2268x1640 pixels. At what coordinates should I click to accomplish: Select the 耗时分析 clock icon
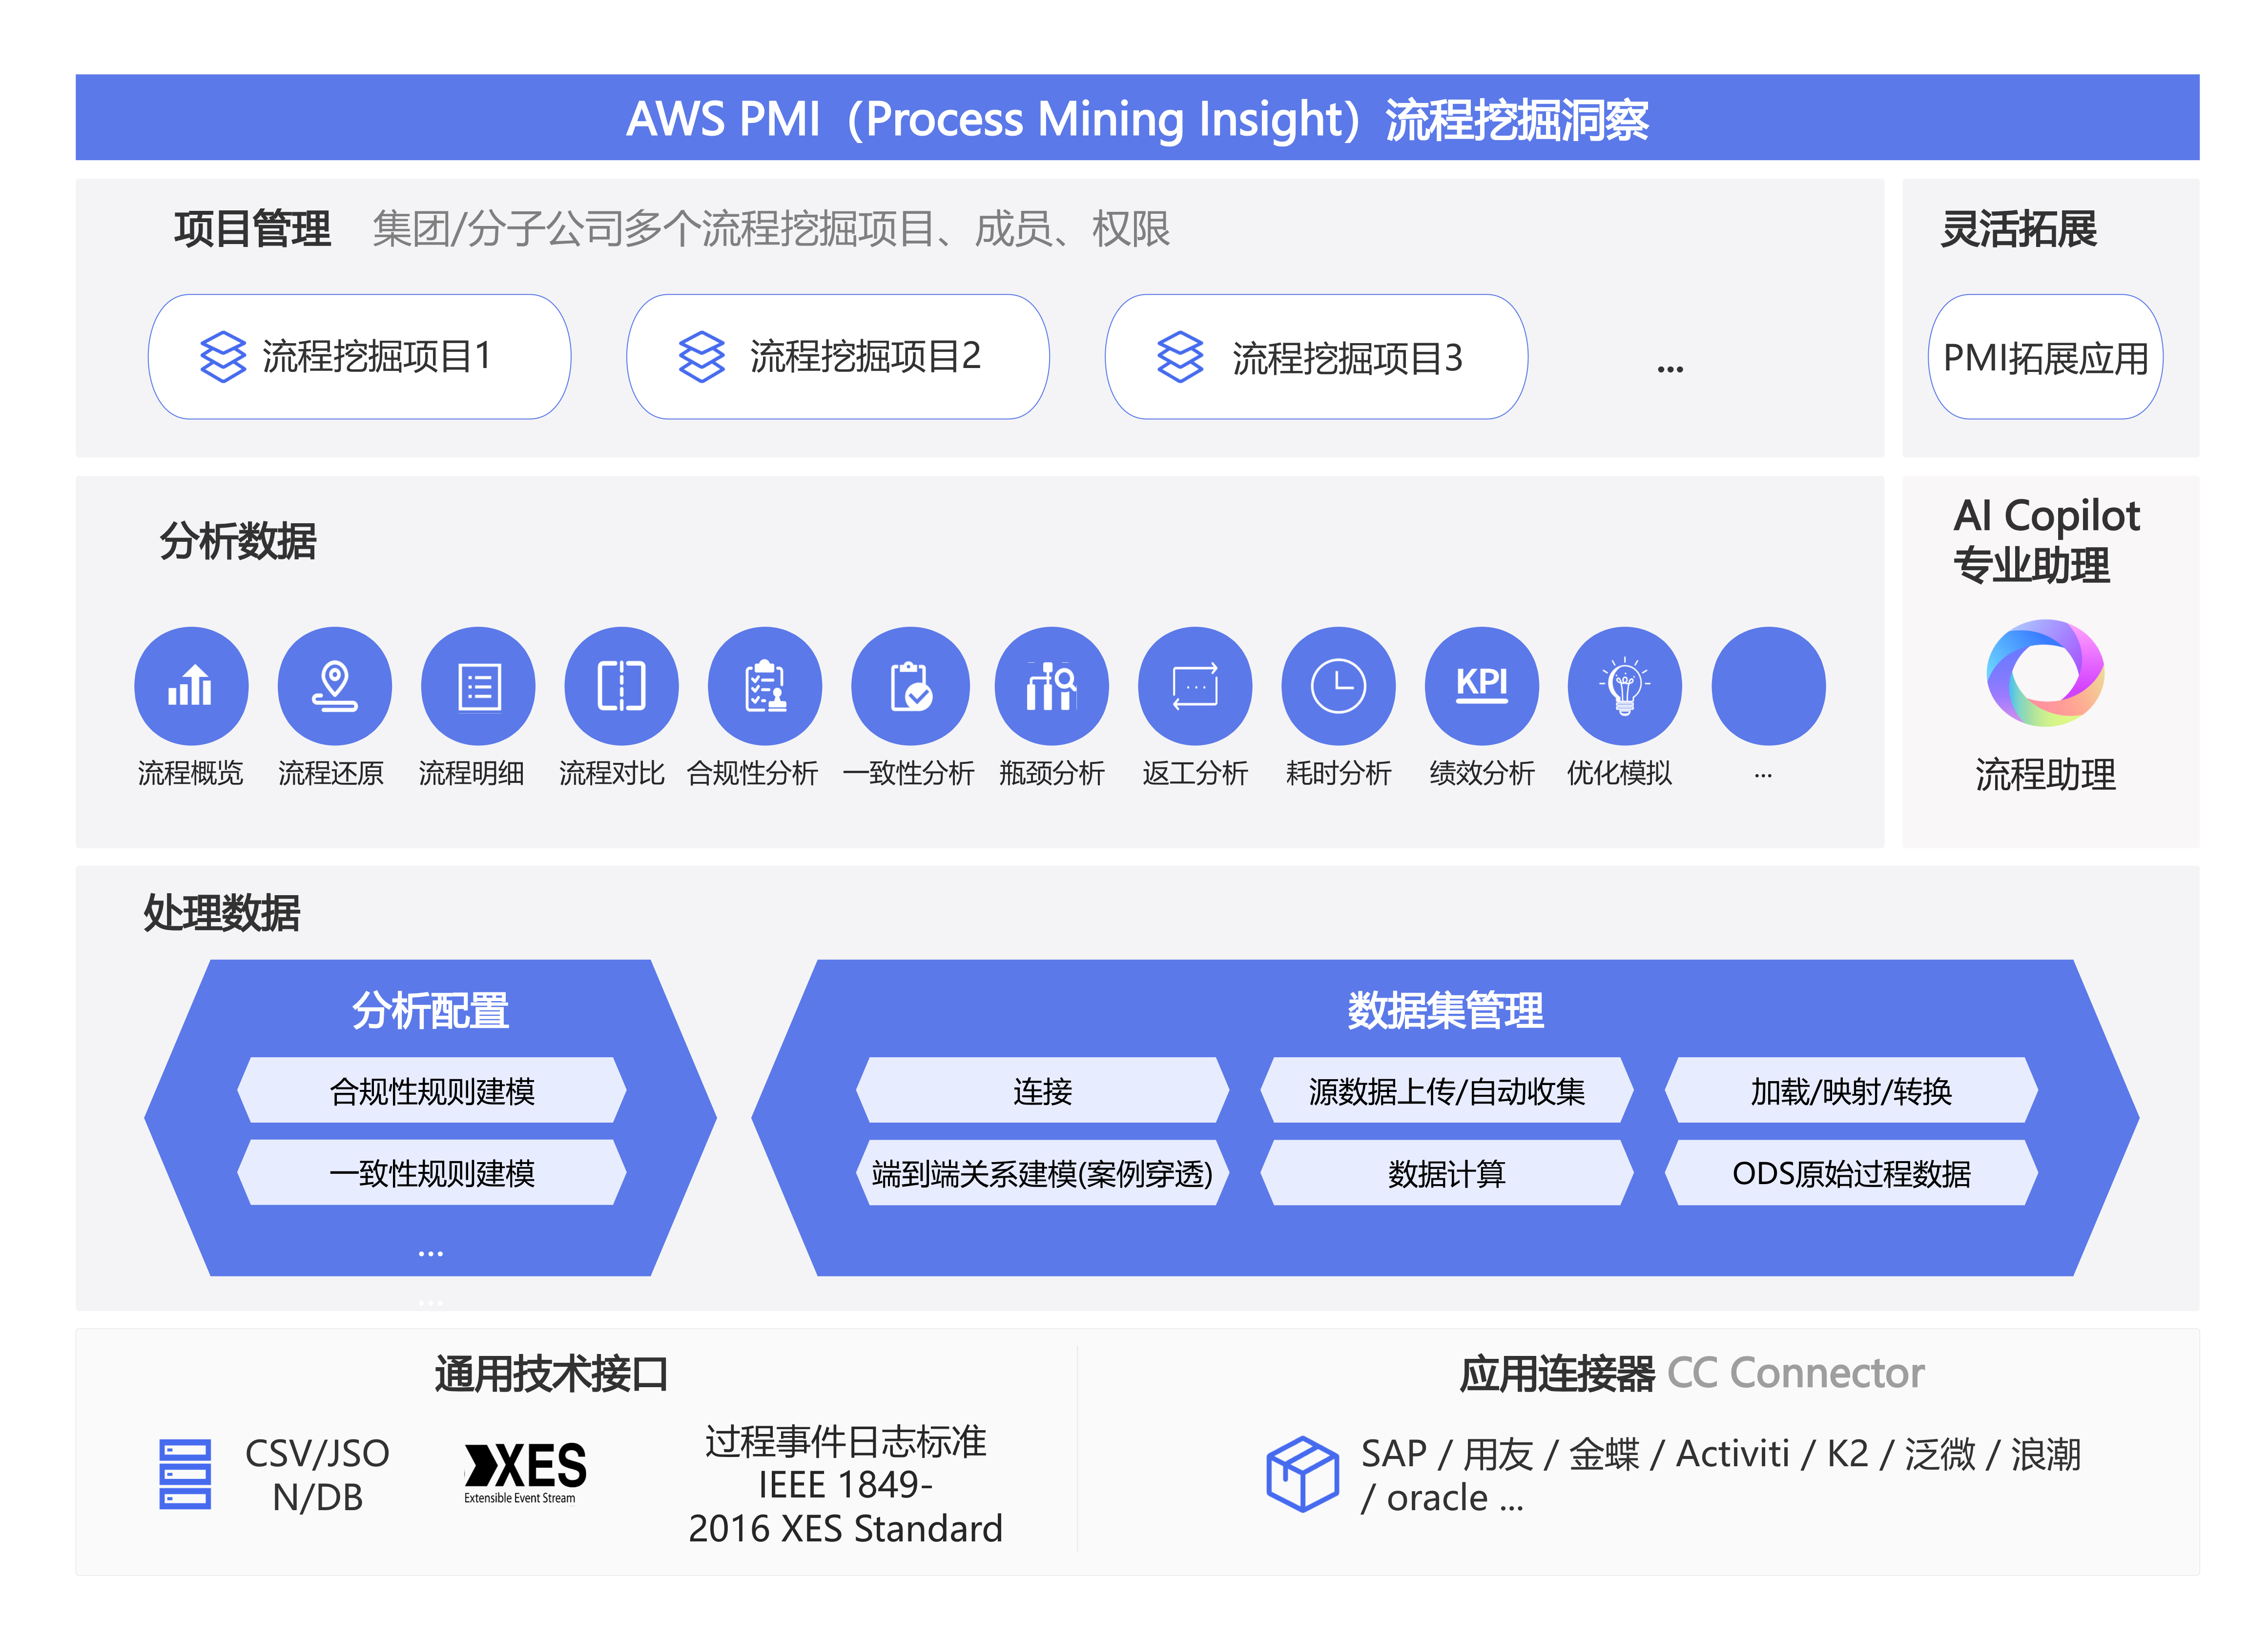point(1338,686)
